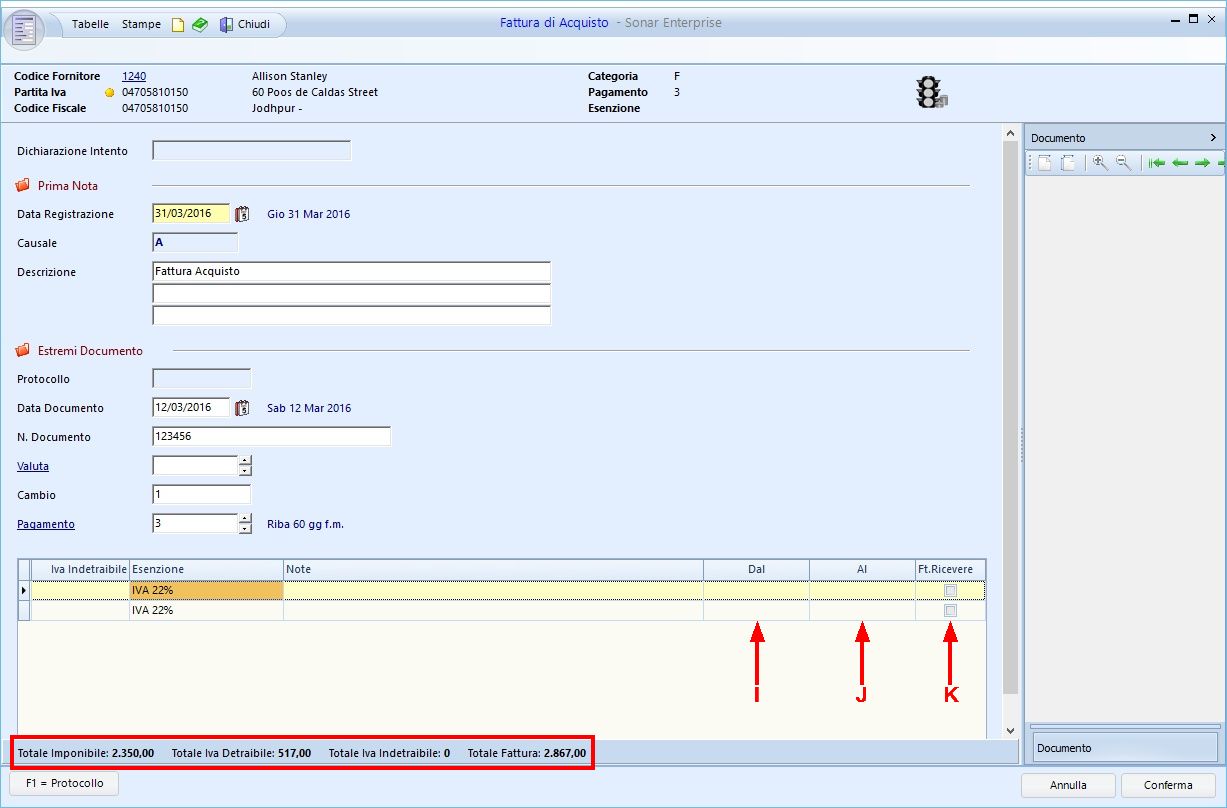
Task: Zoom out on the document preview
Action: [1123, 163]
